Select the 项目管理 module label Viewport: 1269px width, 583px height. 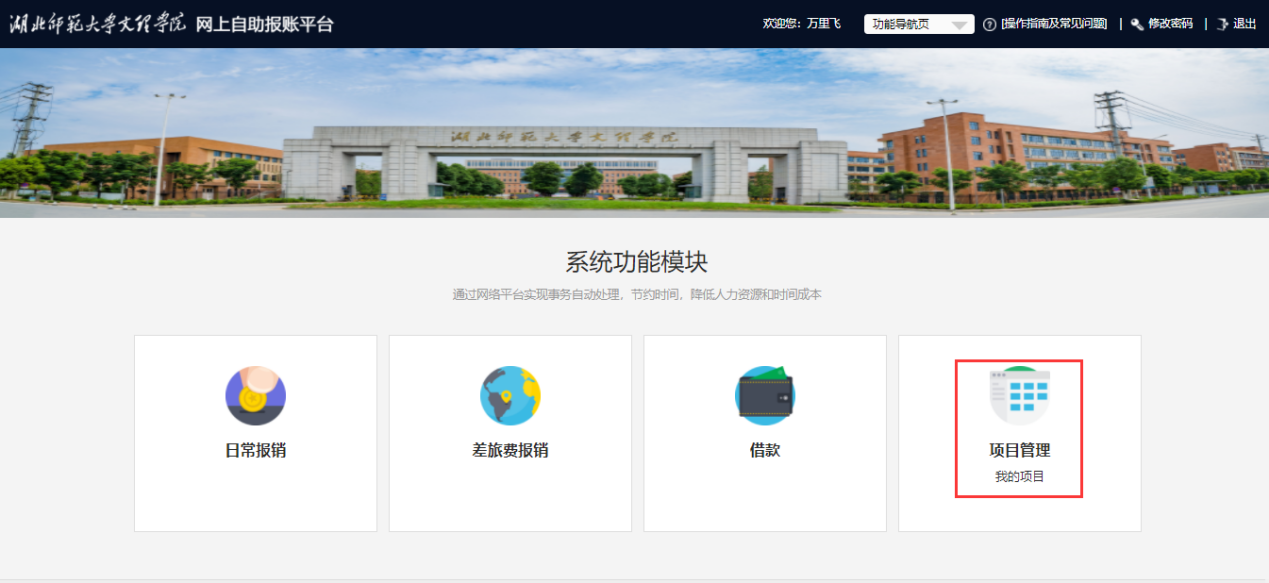[x=1019, y=451]
